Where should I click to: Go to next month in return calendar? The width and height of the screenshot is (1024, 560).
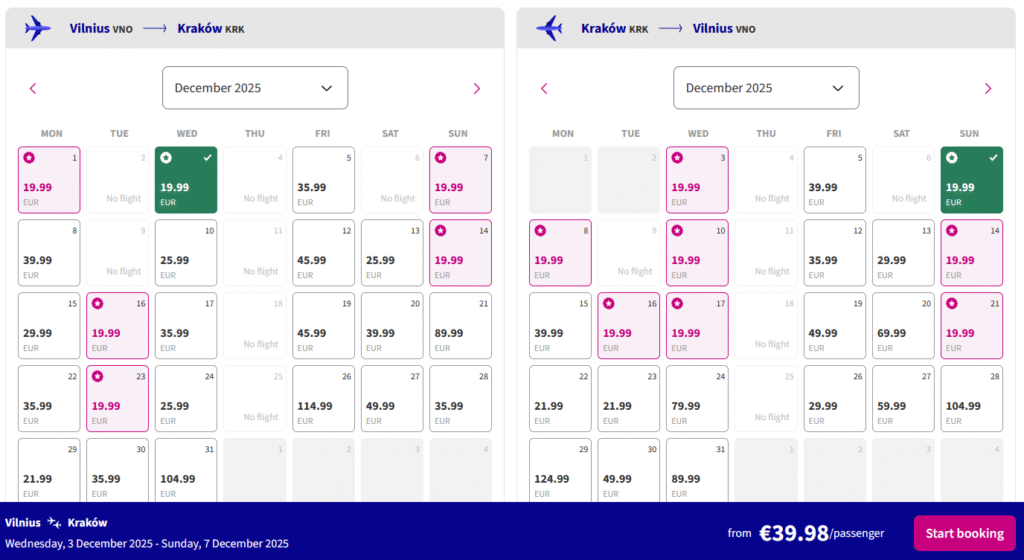(988, 88)
